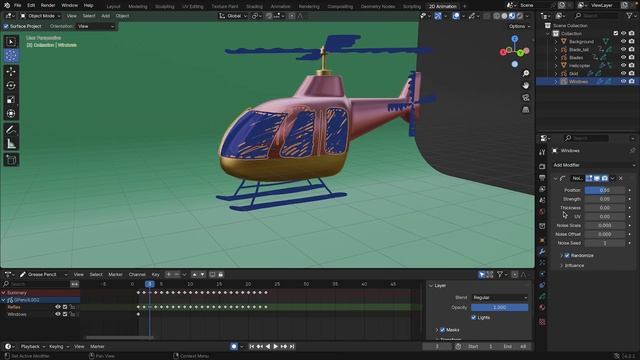This screenshot has height=360, width=640.
Task: Select the Select Box tool
Action: [x=11, y=42]
